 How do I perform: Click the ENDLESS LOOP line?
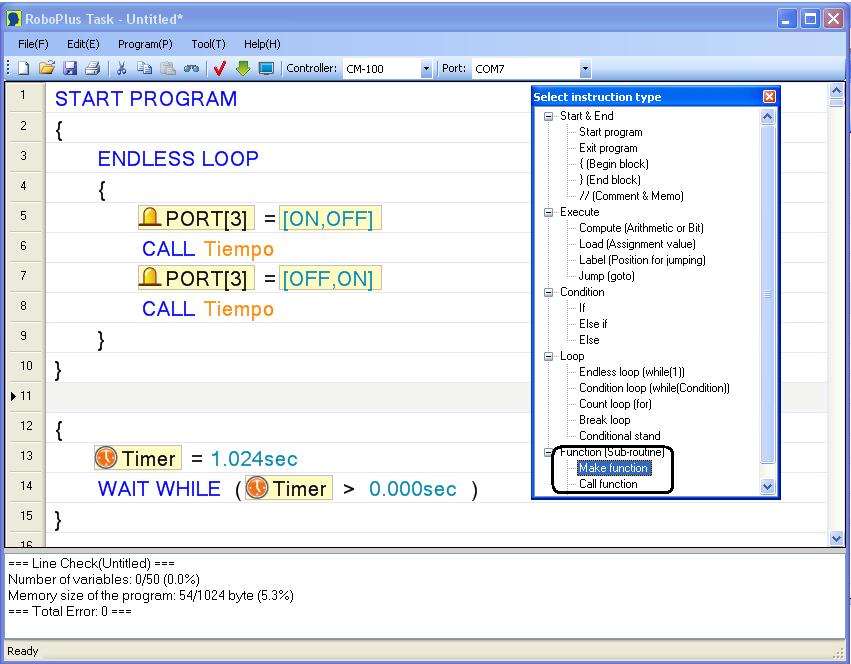pos(178,159)
